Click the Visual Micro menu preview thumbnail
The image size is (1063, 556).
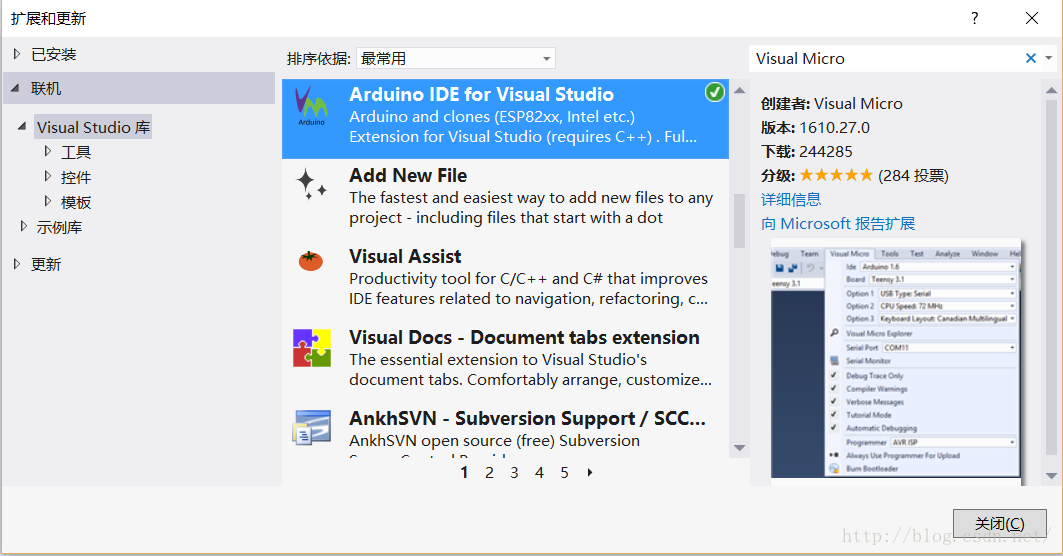click(896, 362)
